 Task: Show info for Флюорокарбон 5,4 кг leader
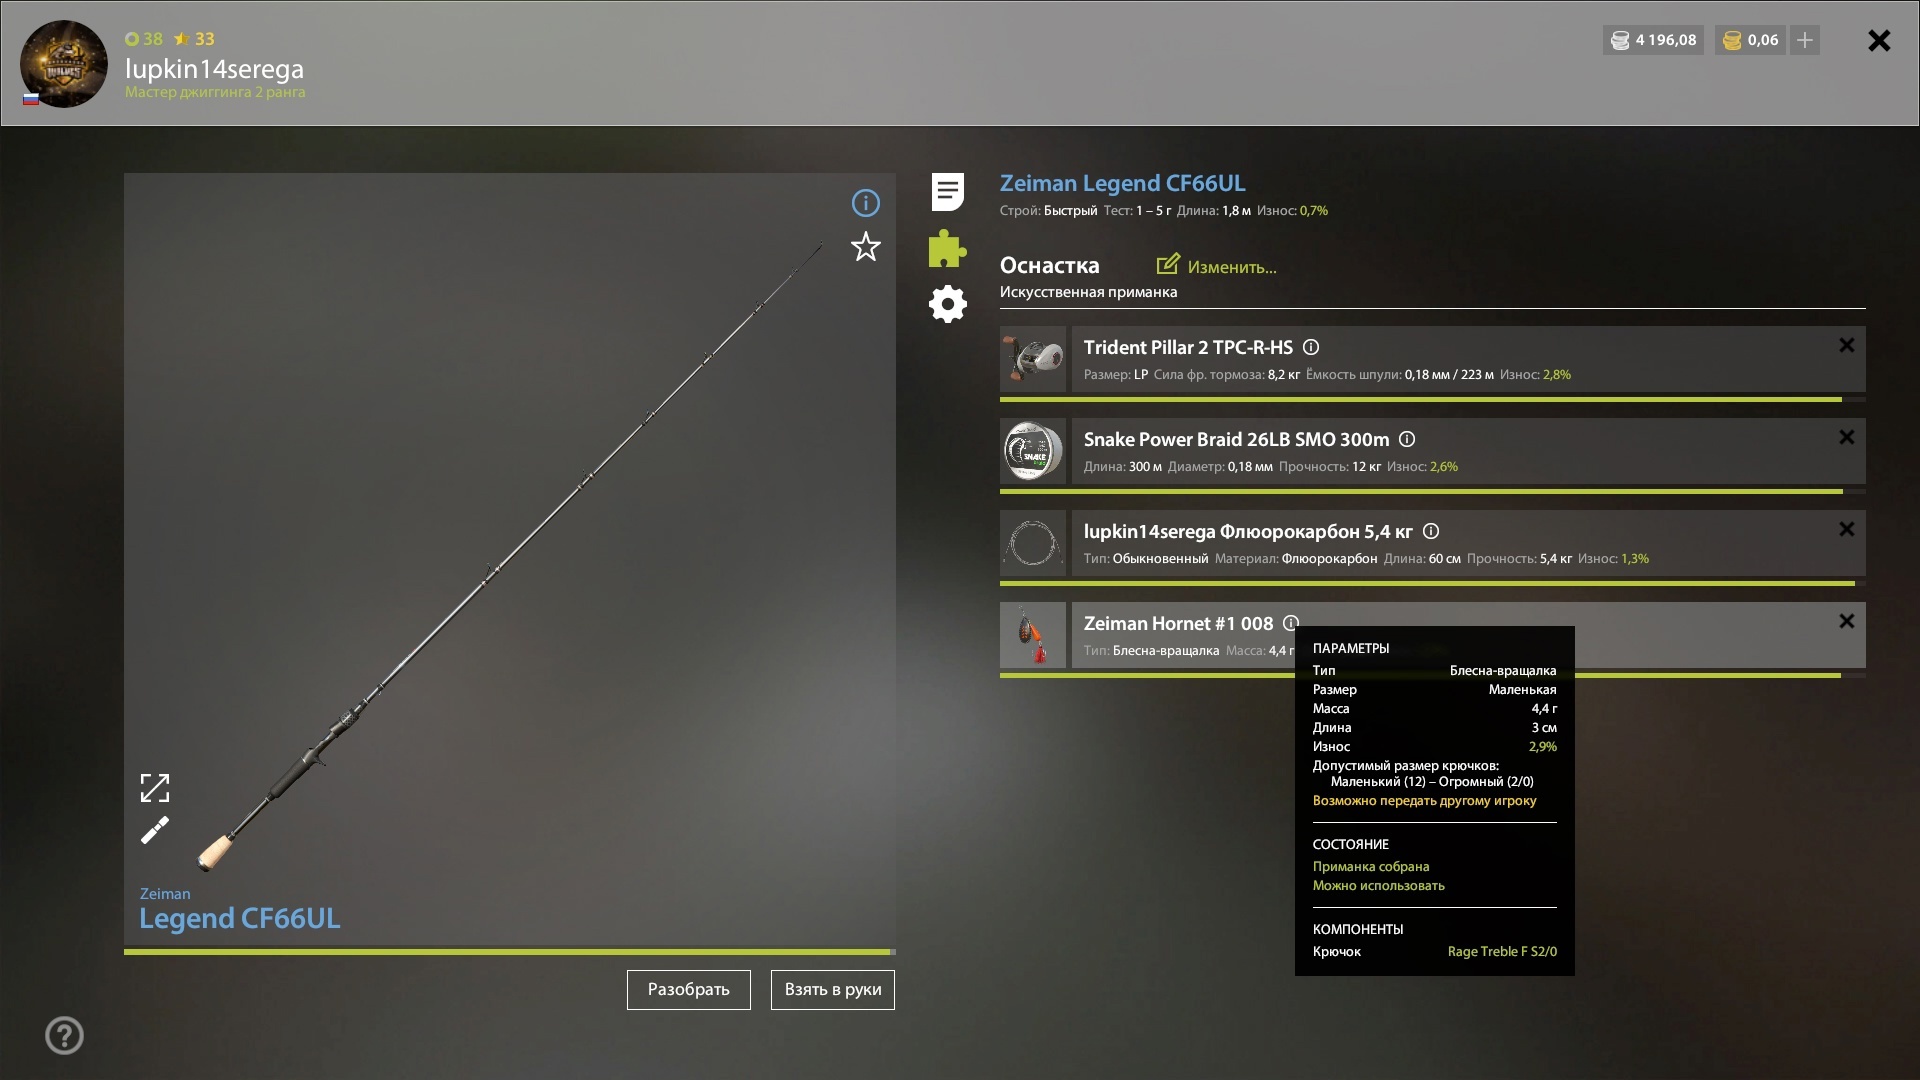click(1431, 531)
